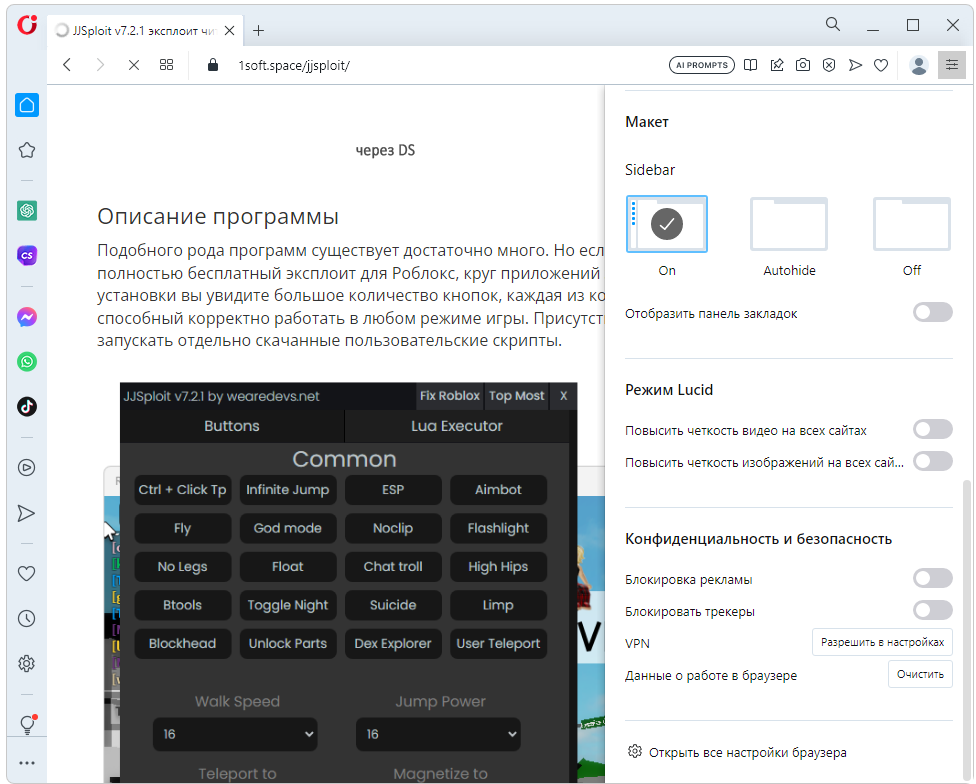Open Messenger in the sidebar

pos(27,317)
